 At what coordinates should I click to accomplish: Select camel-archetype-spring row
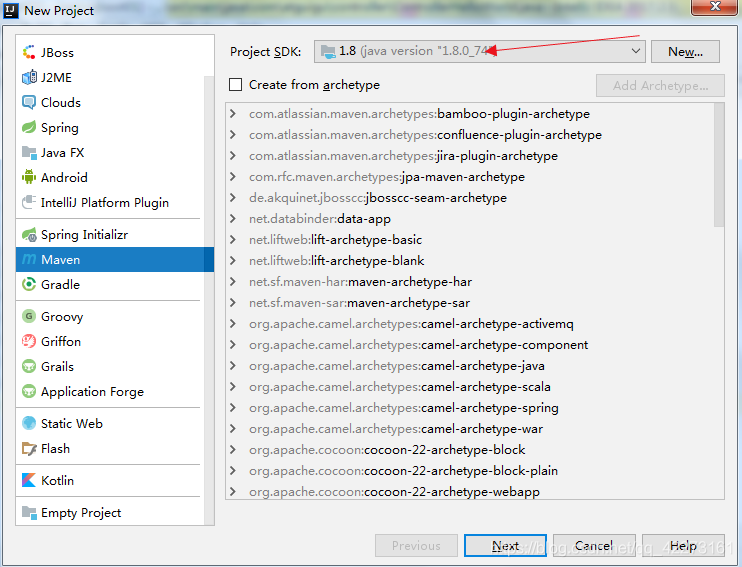point(470,408)
